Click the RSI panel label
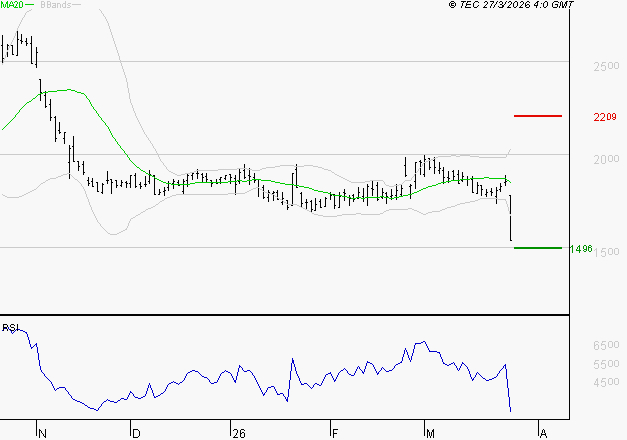Image resolution: width=627 pixels, height=440 pixels. [x=11, y=328]
